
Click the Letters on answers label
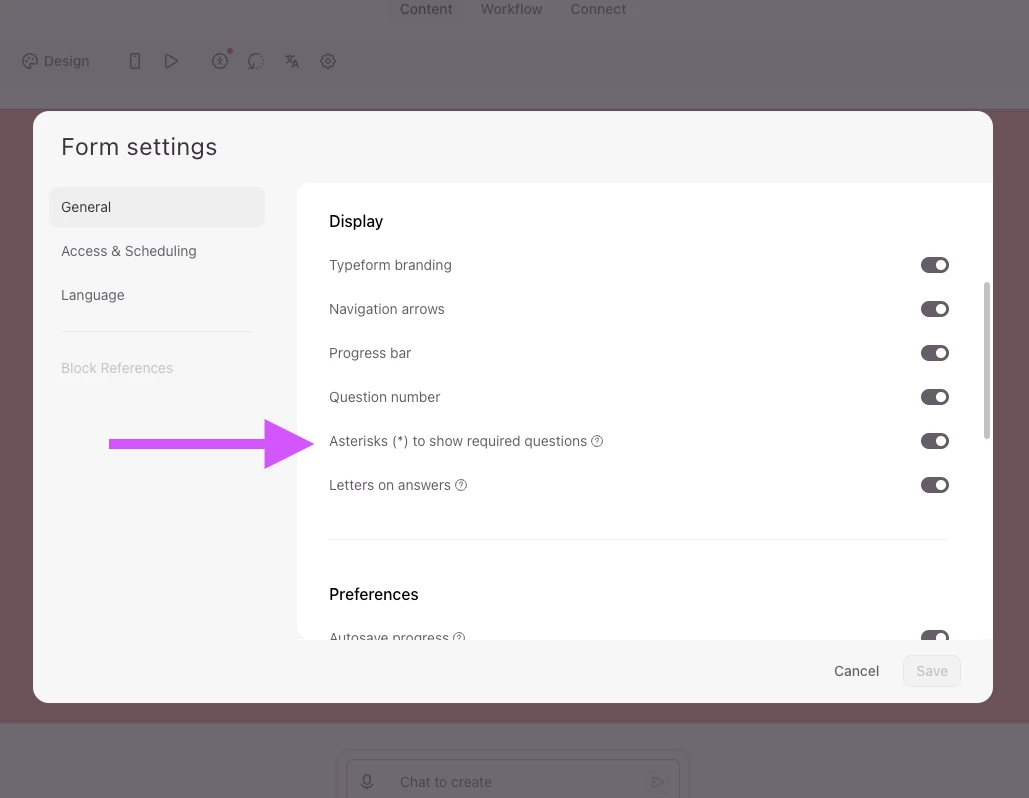point(389,485)
